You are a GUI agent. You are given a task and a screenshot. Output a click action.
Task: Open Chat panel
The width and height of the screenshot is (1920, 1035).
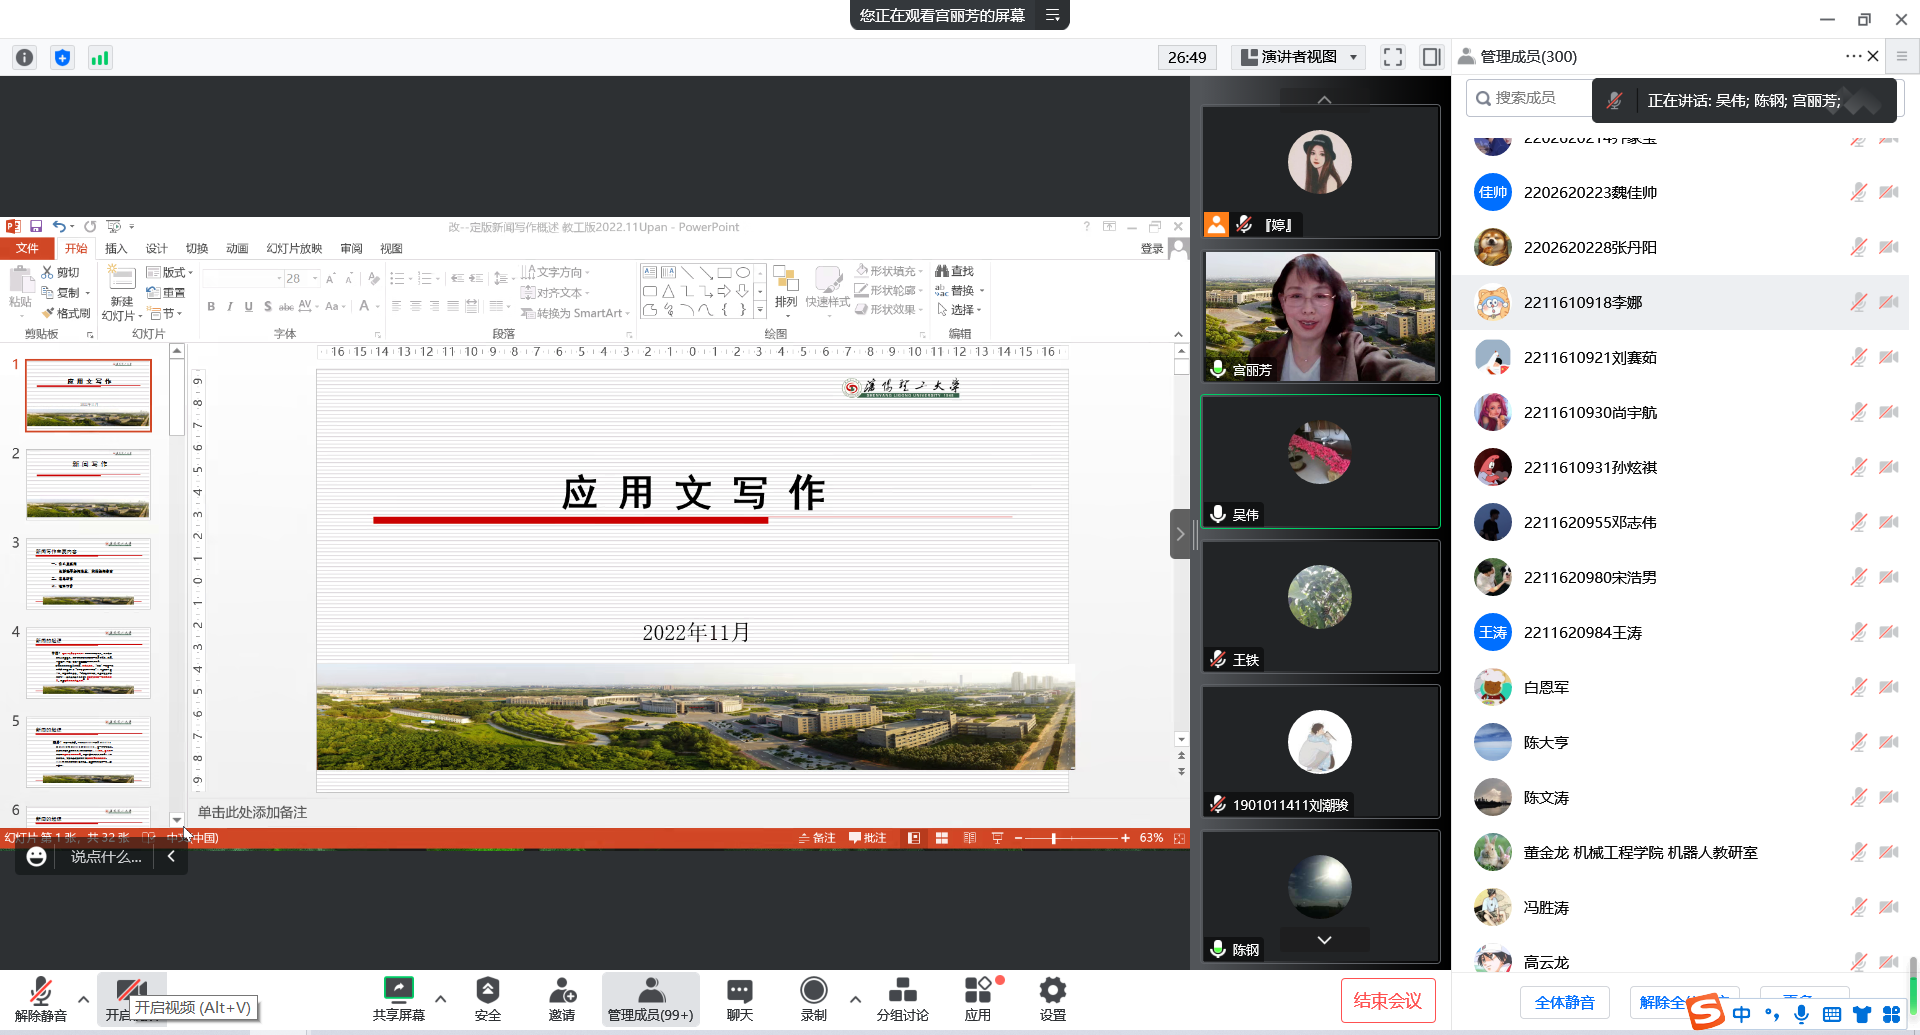[x=740, y=999]
